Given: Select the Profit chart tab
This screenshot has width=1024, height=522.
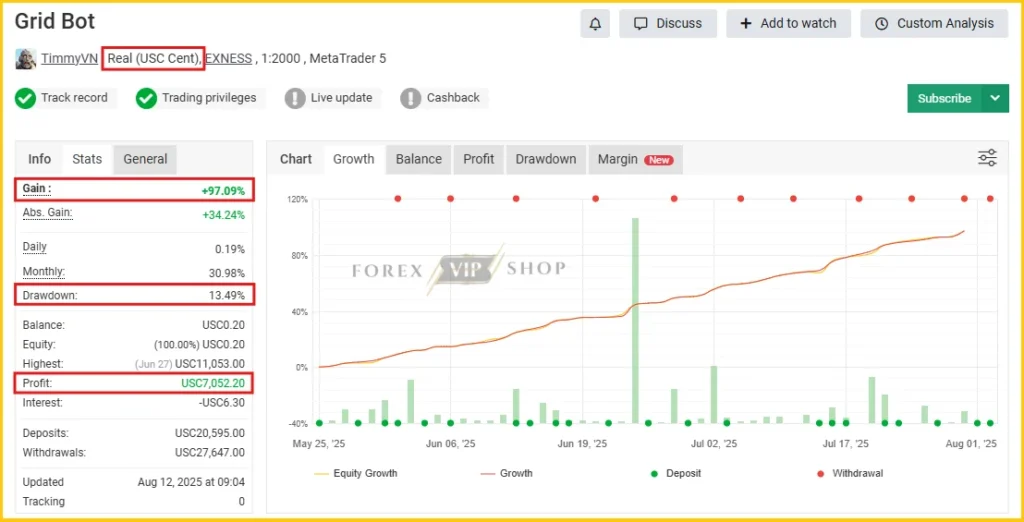Looking at the screenshot, I should point(479,159).
